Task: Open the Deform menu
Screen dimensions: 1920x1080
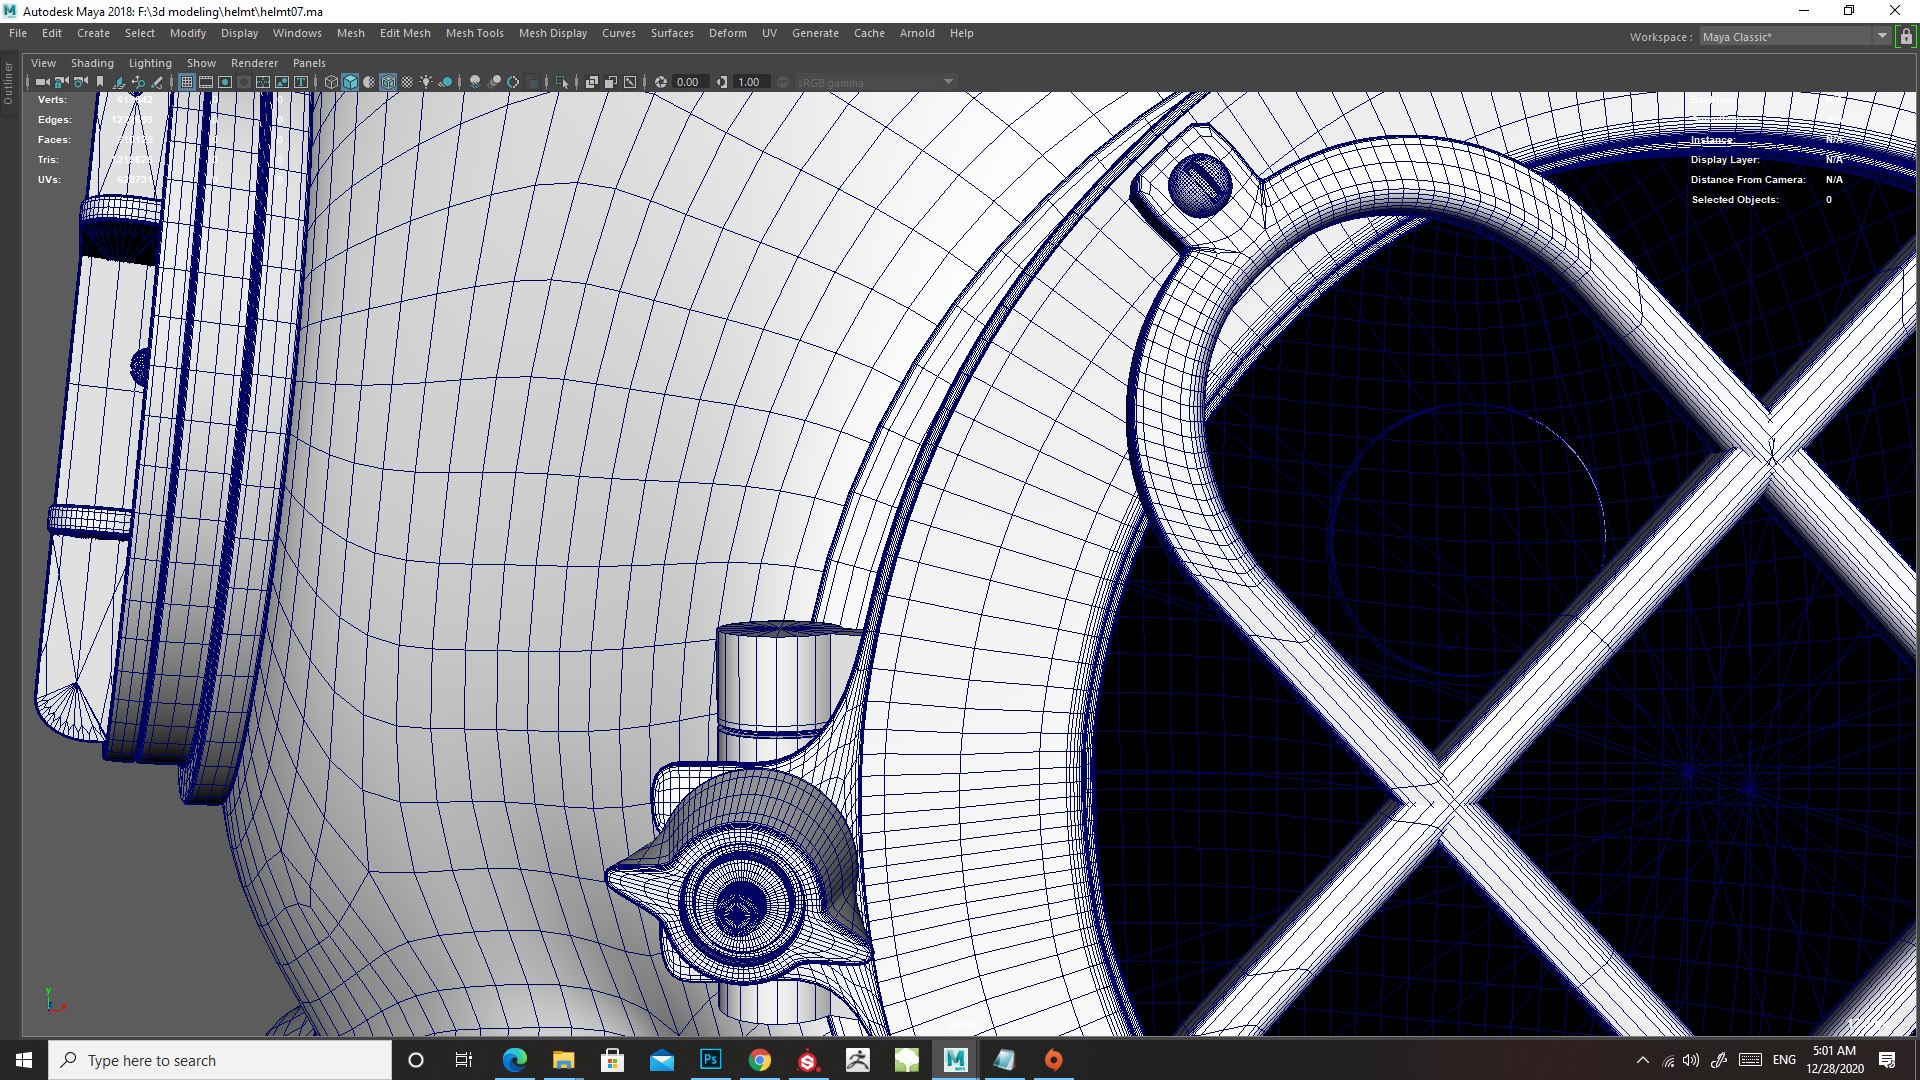Action: (x=728, y=33)
